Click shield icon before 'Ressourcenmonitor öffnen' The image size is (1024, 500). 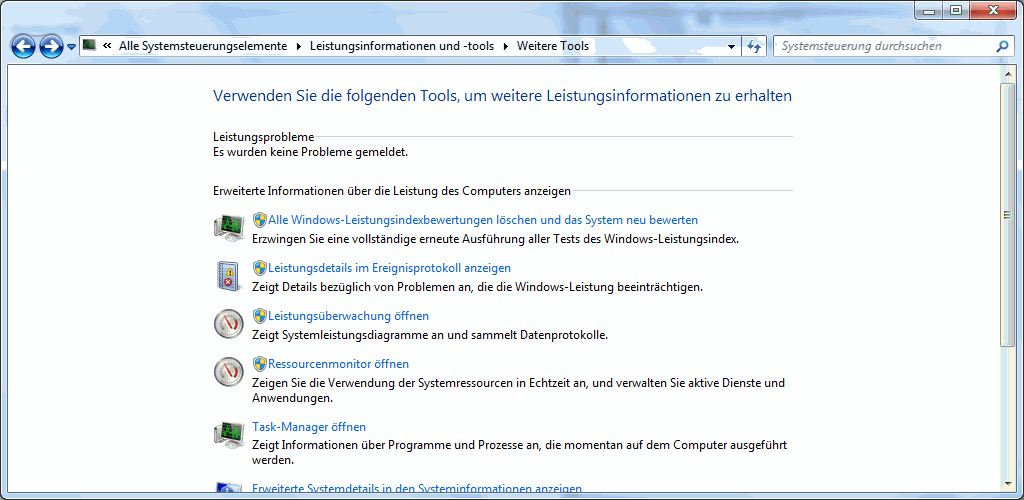(260, 364)
